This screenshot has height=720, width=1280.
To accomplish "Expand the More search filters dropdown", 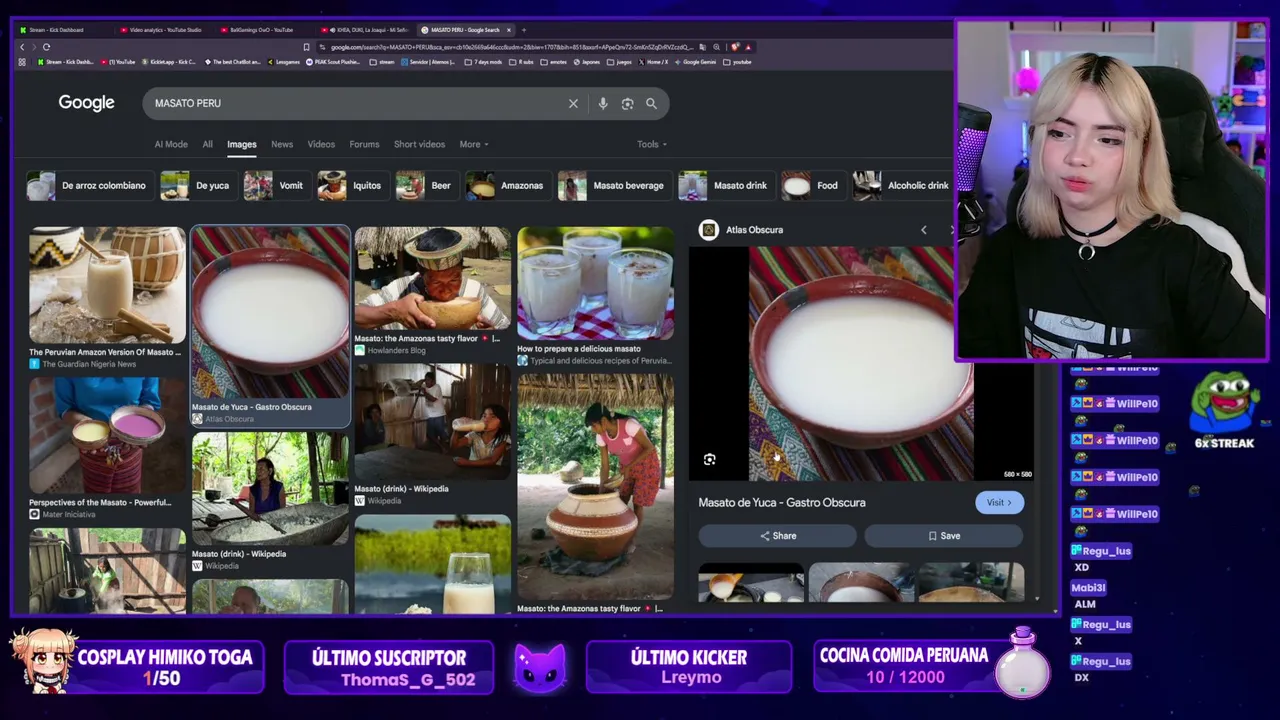I will [x=474, y=144].
